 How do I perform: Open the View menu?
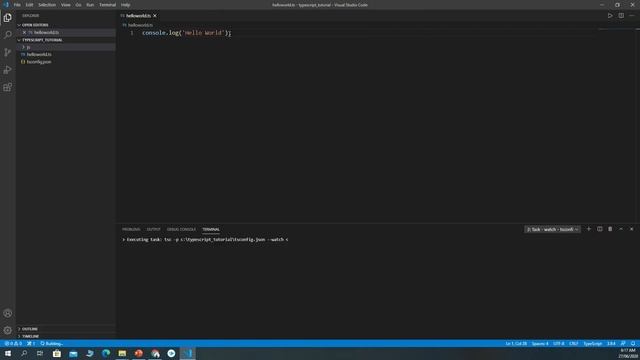pos(66,5)
